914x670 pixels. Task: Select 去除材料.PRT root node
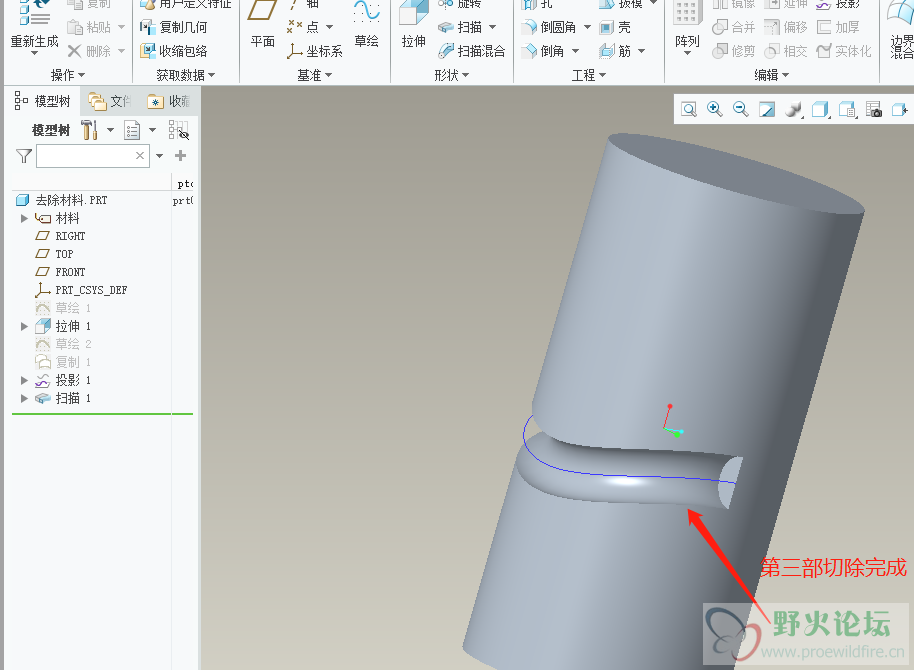coord(62,201)
